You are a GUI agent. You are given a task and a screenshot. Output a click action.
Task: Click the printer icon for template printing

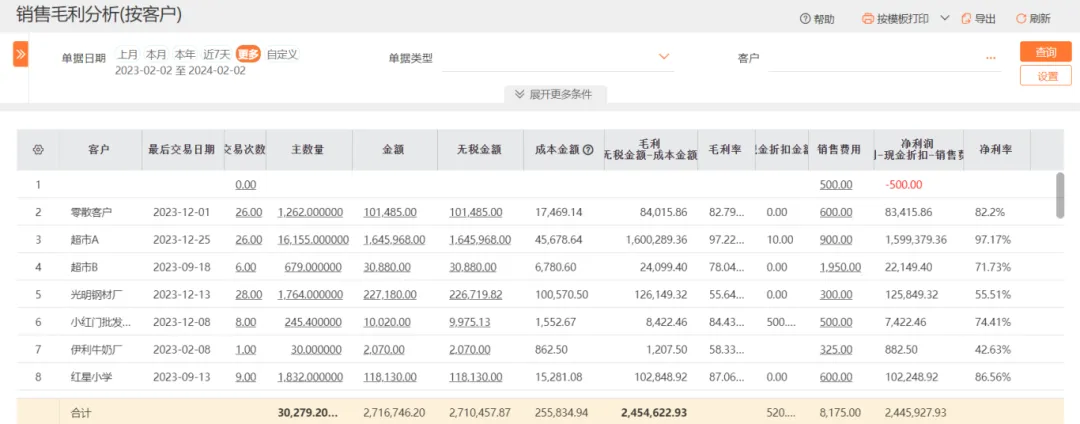(868, 19)
